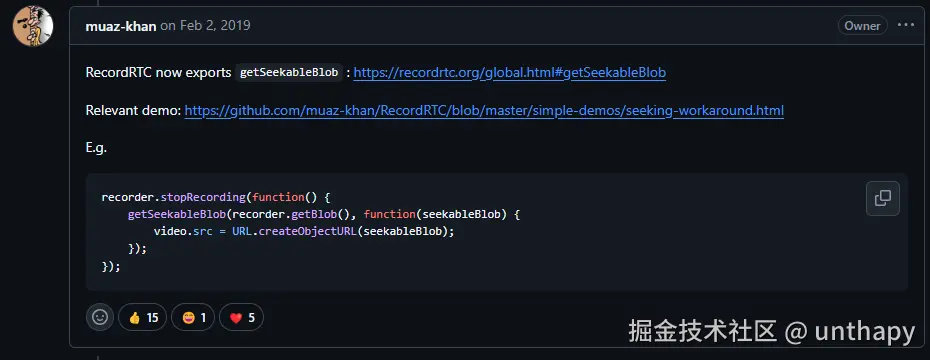930x360 pixels.
Task: Click the Owner badge
Action: coord(862,26)
